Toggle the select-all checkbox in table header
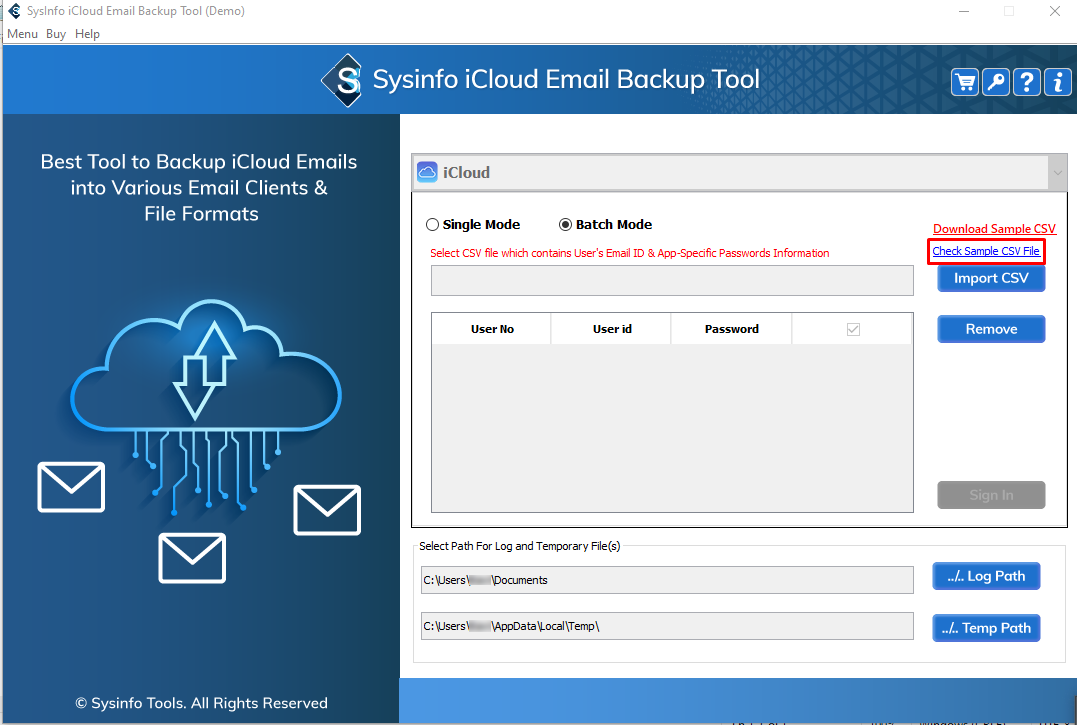The width and height of the screenshot is (1077, 725). point(853,329)
